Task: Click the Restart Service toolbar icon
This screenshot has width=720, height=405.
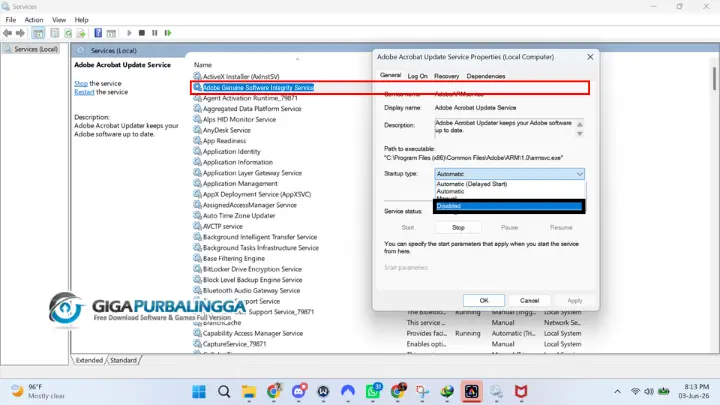Action: pos(168,33)
